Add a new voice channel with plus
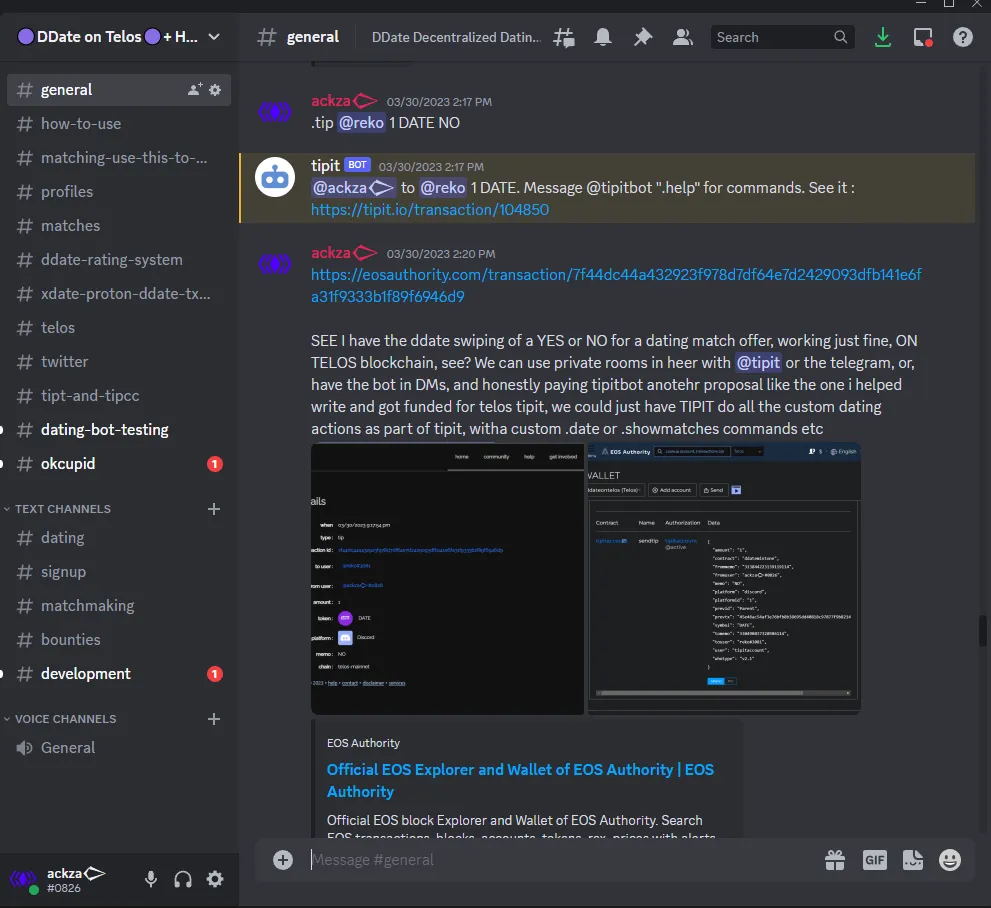Screen dimensions: 991x908 [x=214, y=719]
